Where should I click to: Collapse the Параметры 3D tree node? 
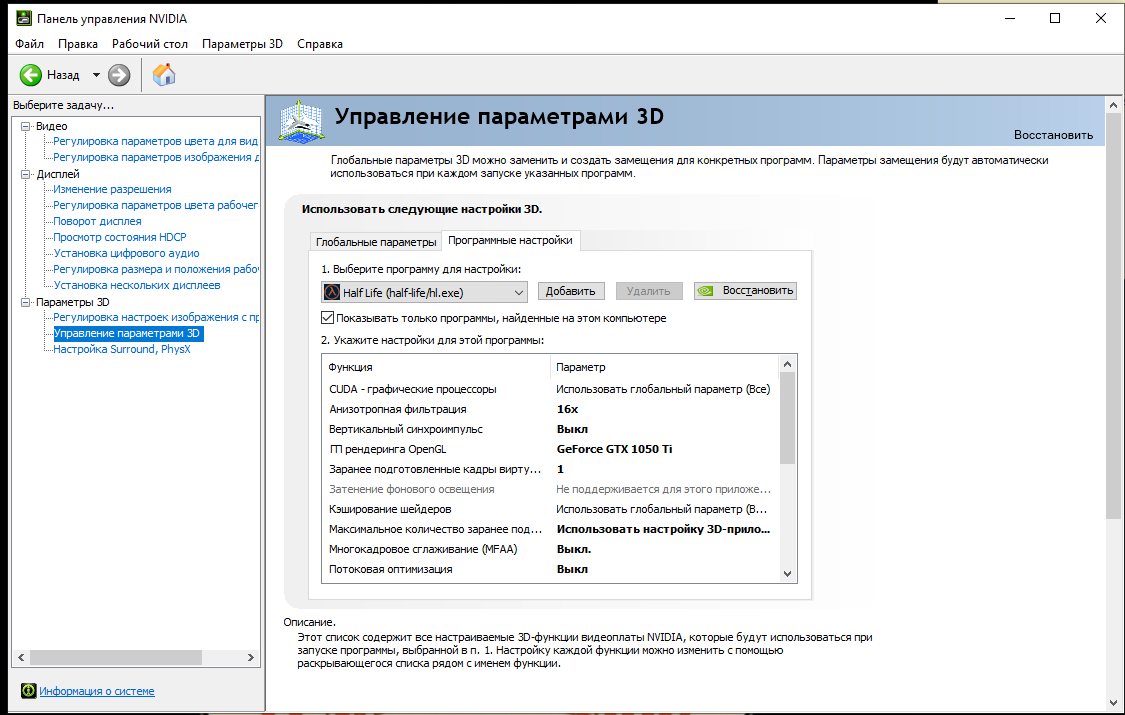click(x=26, y=302)
